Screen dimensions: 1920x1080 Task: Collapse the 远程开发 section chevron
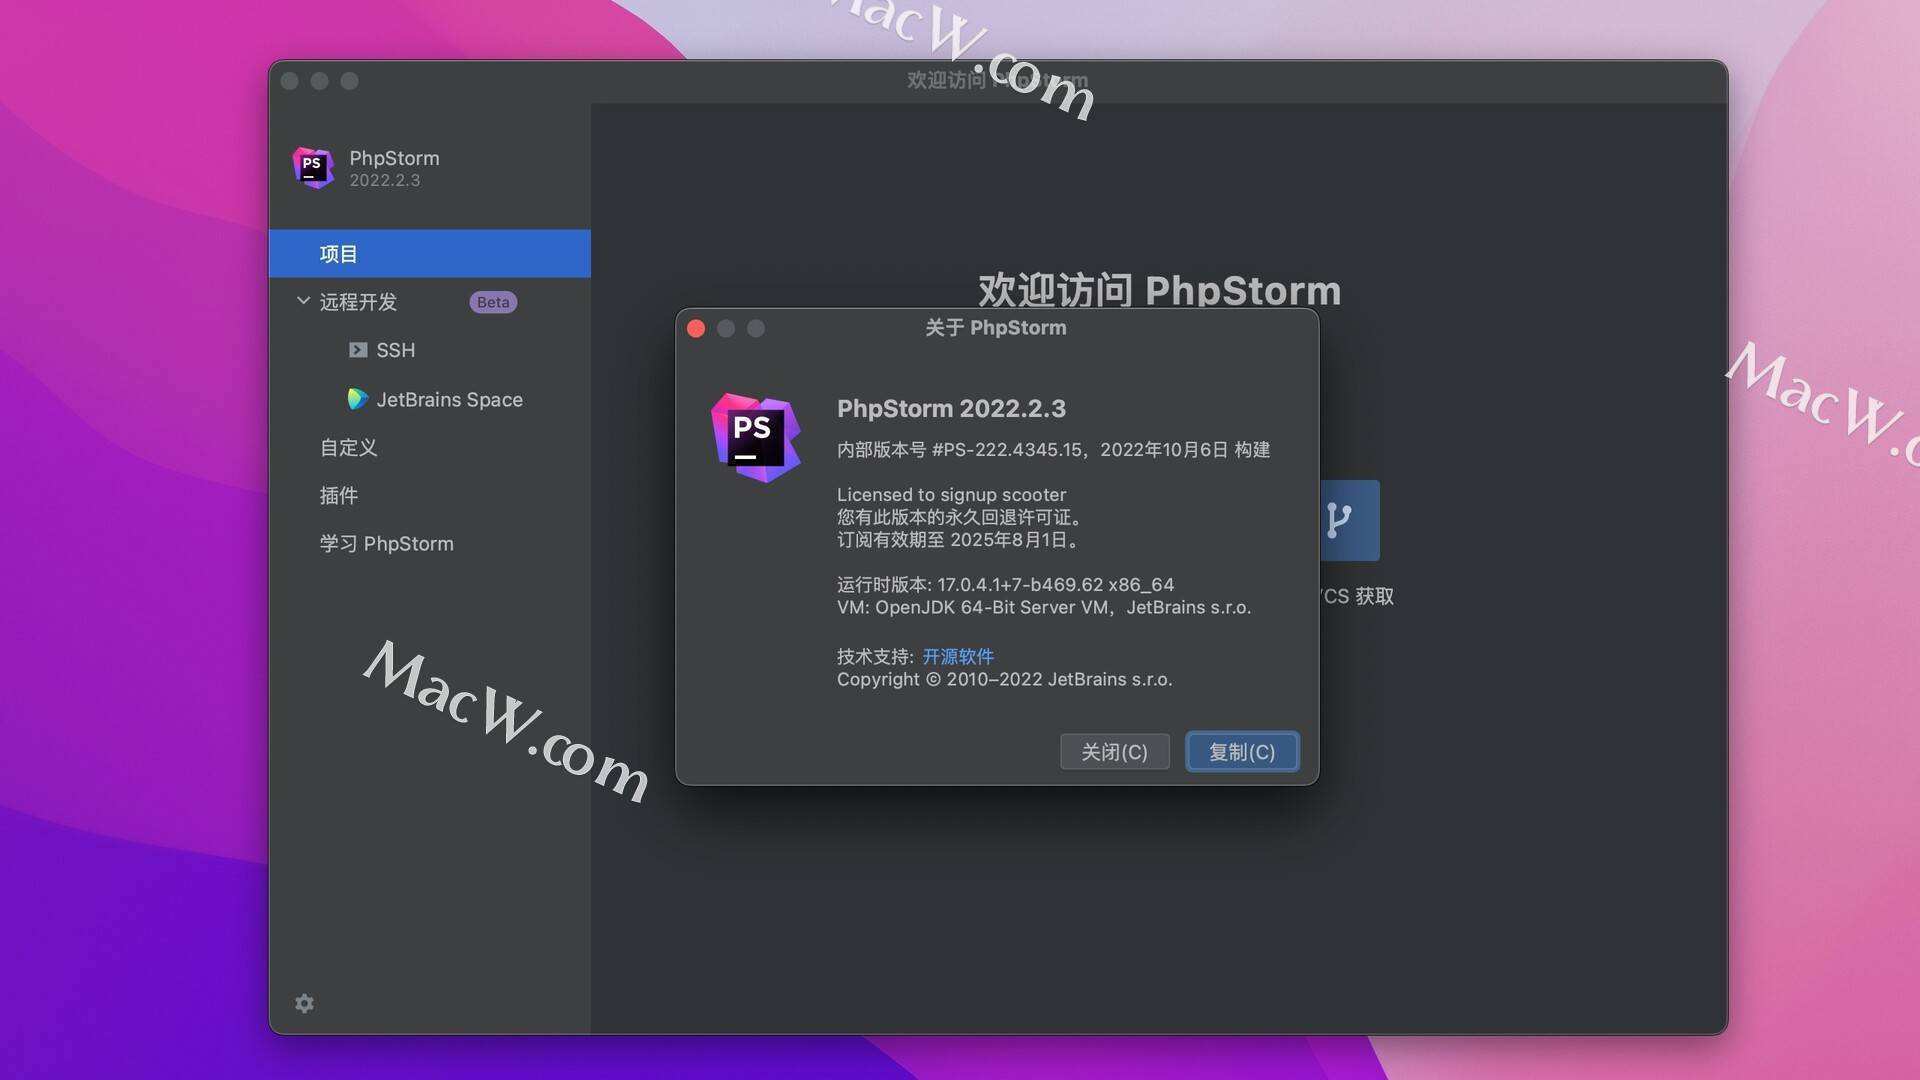(x=303, y=301)
